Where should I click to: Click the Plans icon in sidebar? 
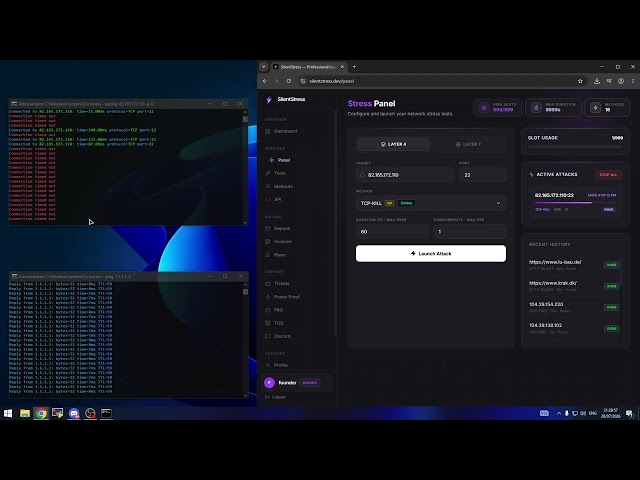coord(268,255)
